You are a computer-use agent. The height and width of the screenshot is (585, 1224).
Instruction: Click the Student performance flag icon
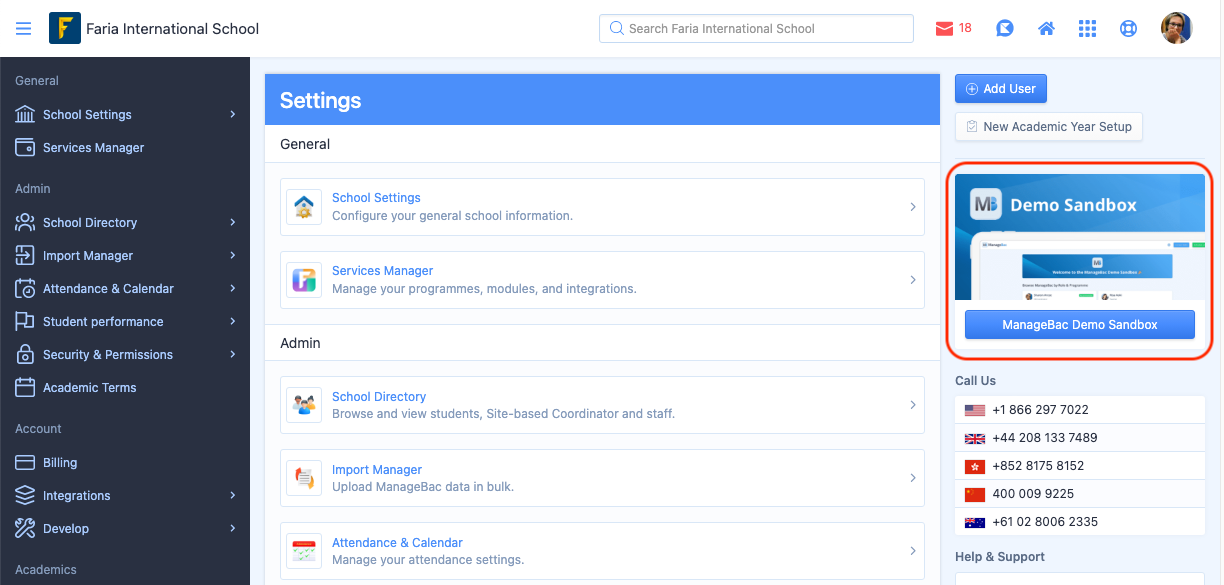tap(25, 321)
